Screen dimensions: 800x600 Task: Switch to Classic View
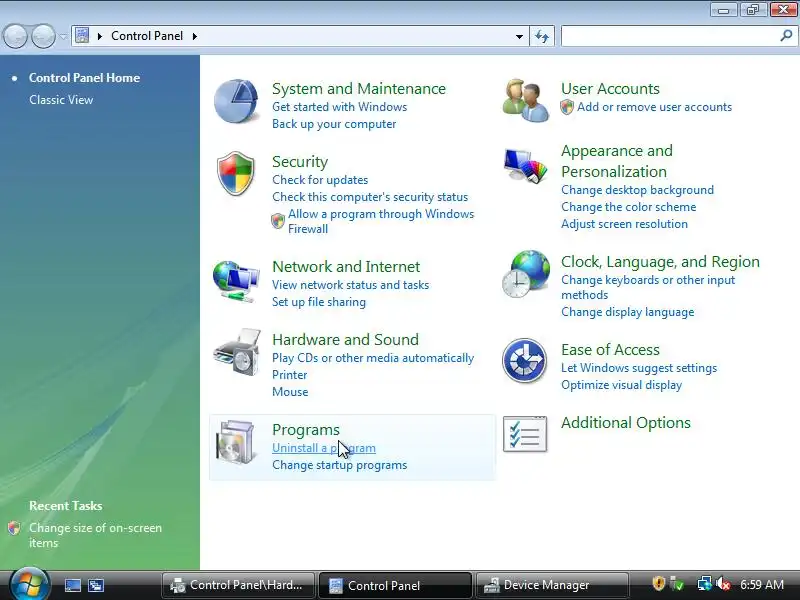61,99
